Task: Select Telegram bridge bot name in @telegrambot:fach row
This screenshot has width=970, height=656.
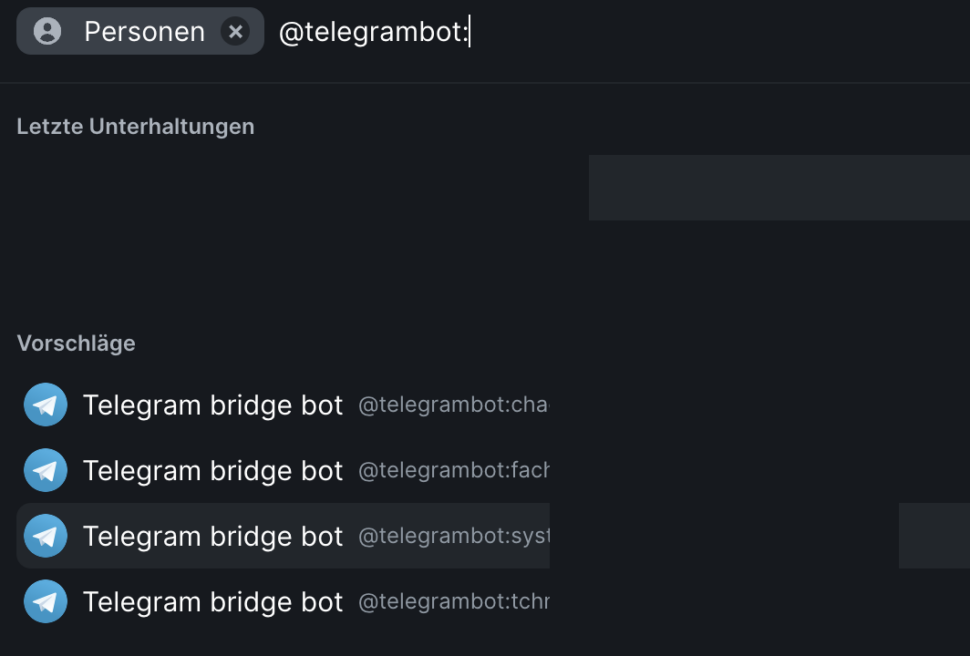Action: point(213,470)
